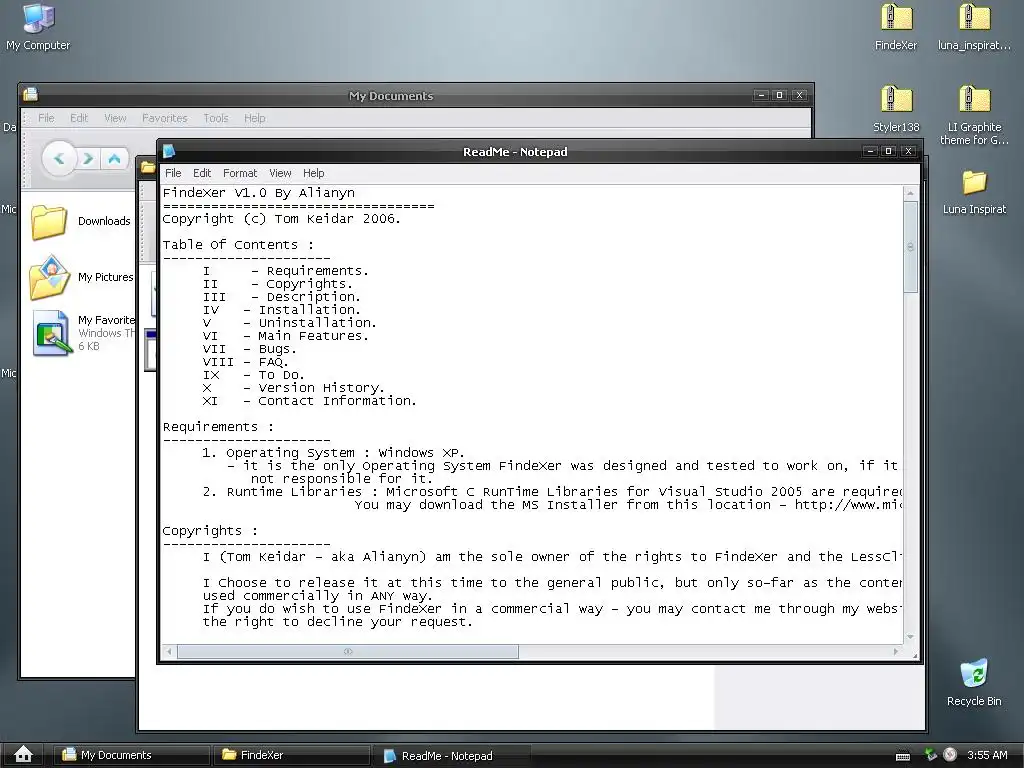Open View menu in My Documents
This screenshot has width=1024, height=768.
[115, 118]
